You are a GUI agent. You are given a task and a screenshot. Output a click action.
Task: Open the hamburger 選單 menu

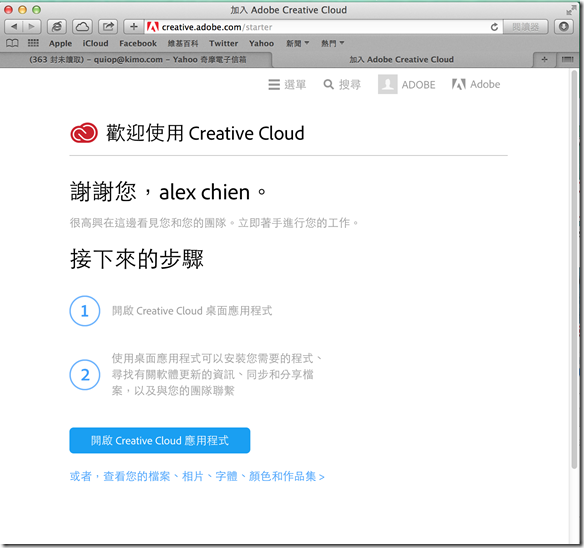pyautogui.click(x=287, y=85)
